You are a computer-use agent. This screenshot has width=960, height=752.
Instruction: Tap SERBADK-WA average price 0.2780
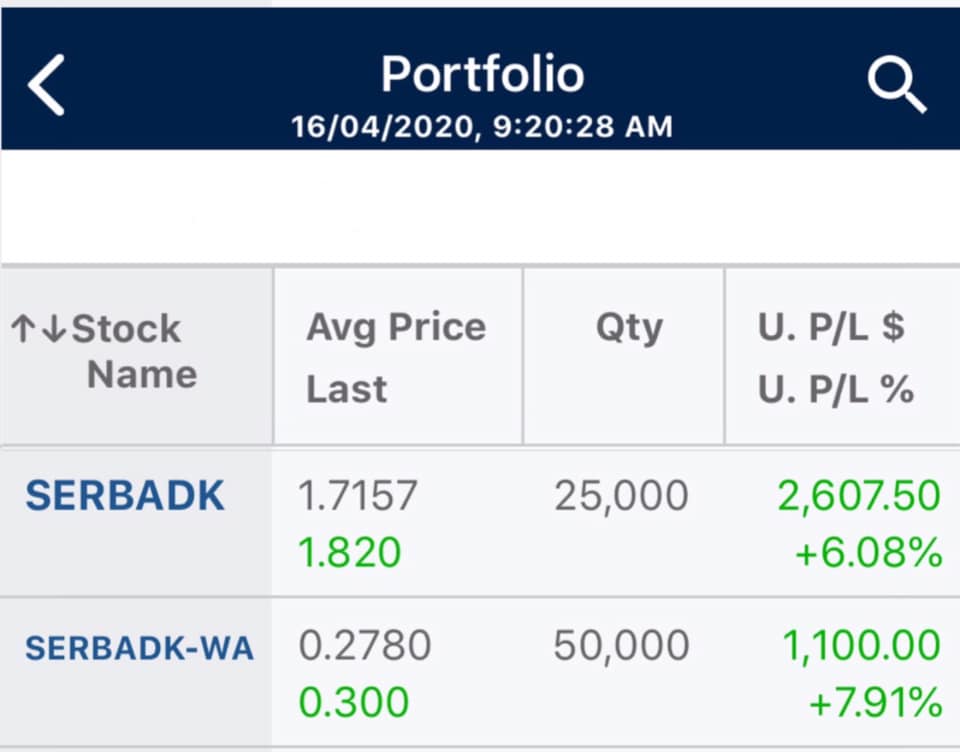[x=365, y=645]
